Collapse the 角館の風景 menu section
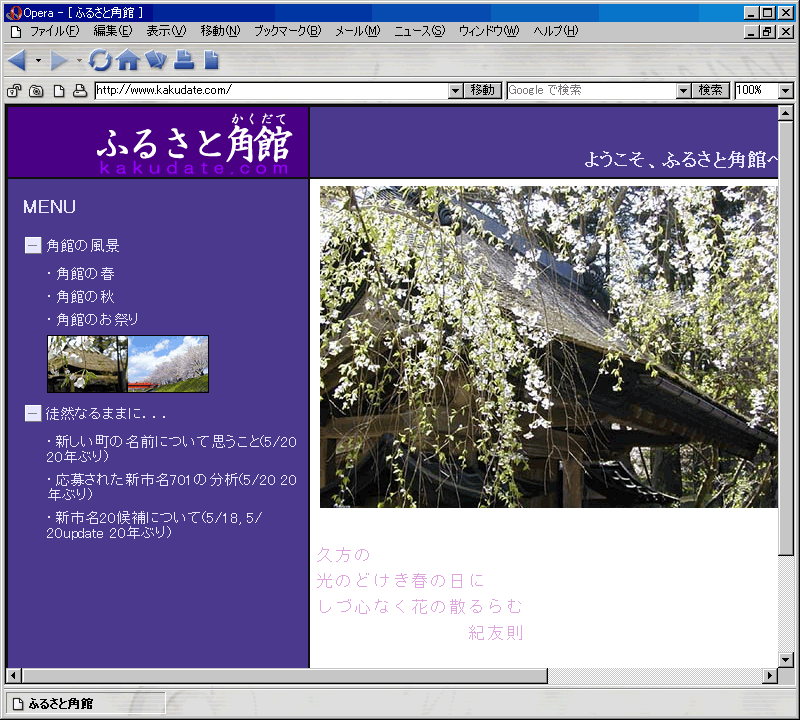This screenshot has width=800, height=720. coord(33,245)
